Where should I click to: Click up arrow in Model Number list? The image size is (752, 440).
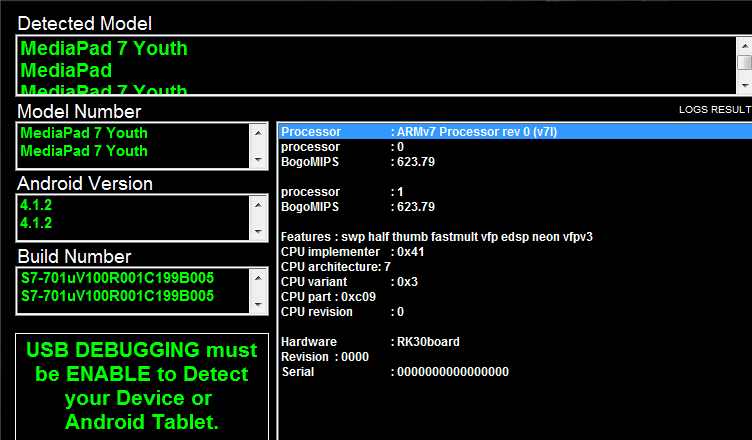click(258, 133)
